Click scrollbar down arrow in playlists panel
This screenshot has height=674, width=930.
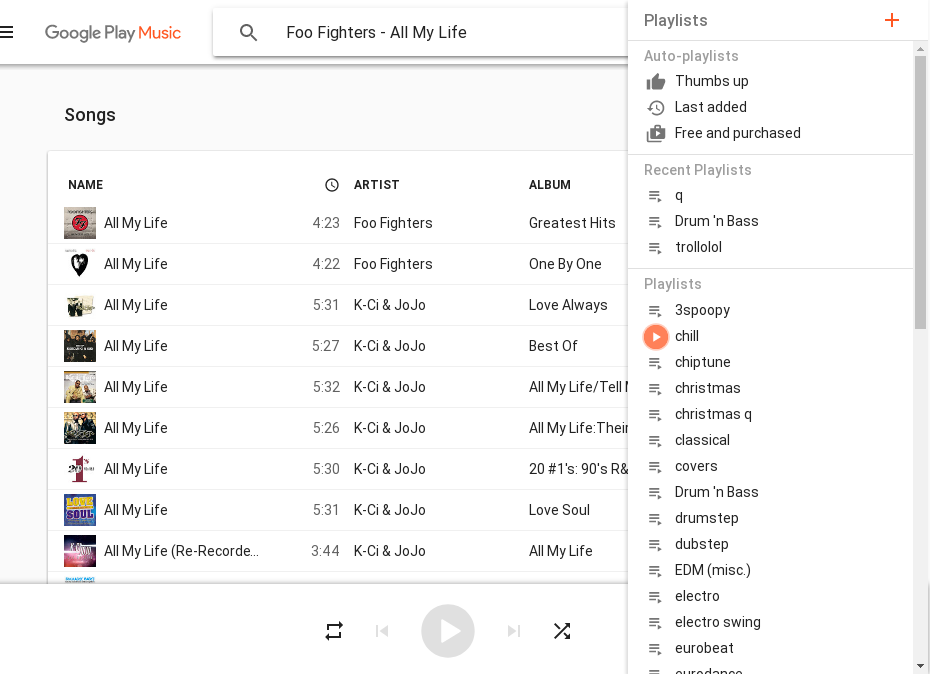[x=920, y=665]
